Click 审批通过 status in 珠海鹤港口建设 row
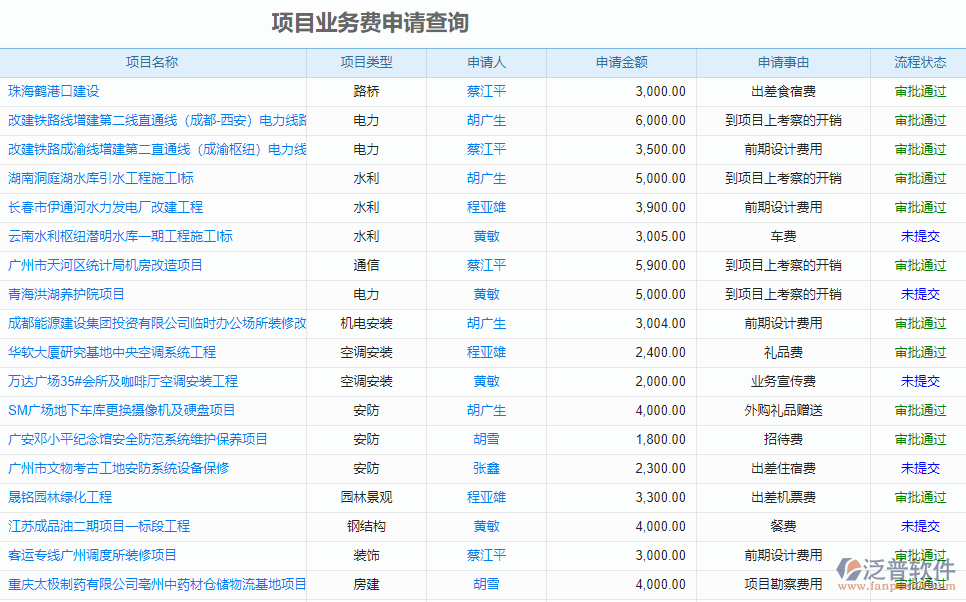 click(x=920, y=91)
